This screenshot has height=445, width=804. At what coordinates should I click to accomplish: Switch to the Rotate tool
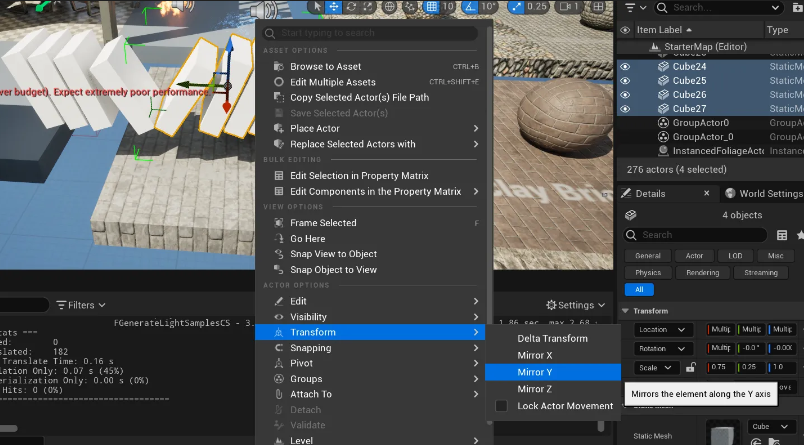point(351,7)
